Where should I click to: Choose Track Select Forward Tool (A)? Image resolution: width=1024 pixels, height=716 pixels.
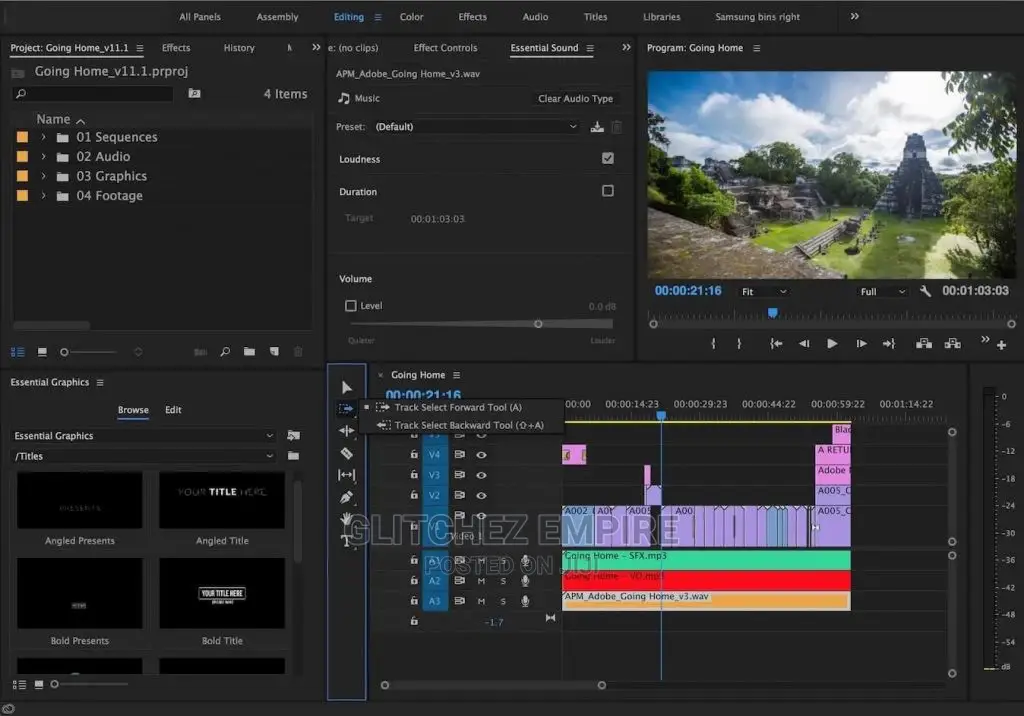458,407
